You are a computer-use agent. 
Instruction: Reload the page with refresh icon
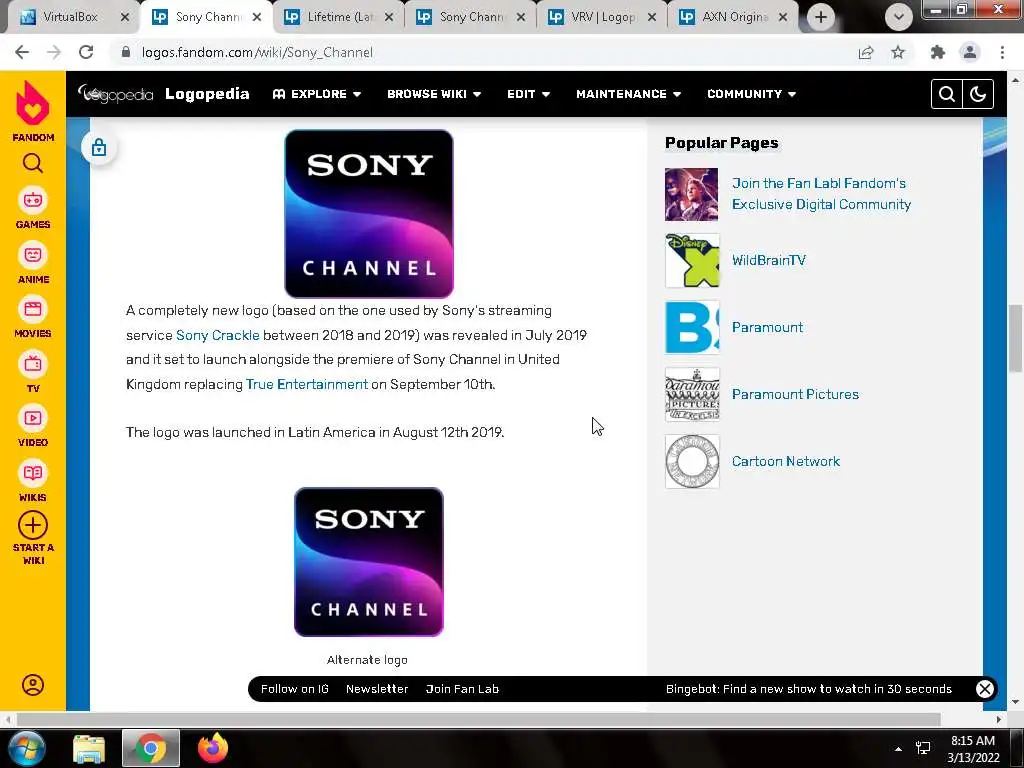coord(86,52)
